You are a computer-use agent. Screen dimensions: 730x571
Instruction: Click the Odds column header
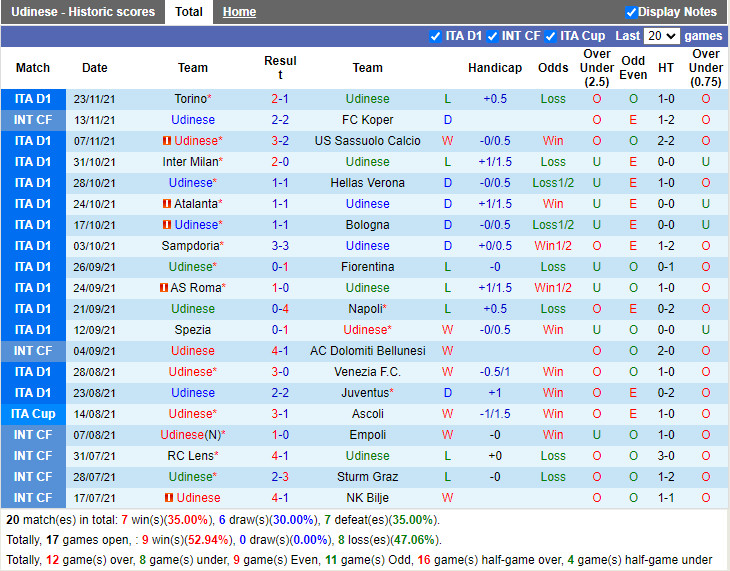[x=553, y=68]
